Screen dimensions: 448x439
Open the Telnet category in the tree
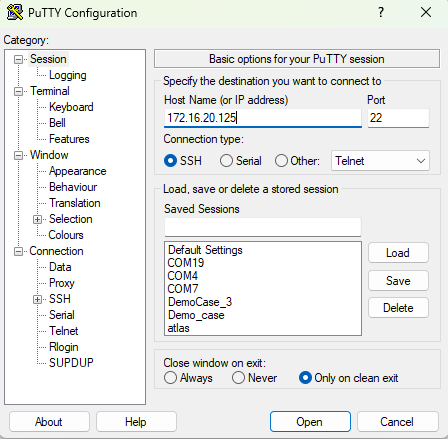coord(64,331)
